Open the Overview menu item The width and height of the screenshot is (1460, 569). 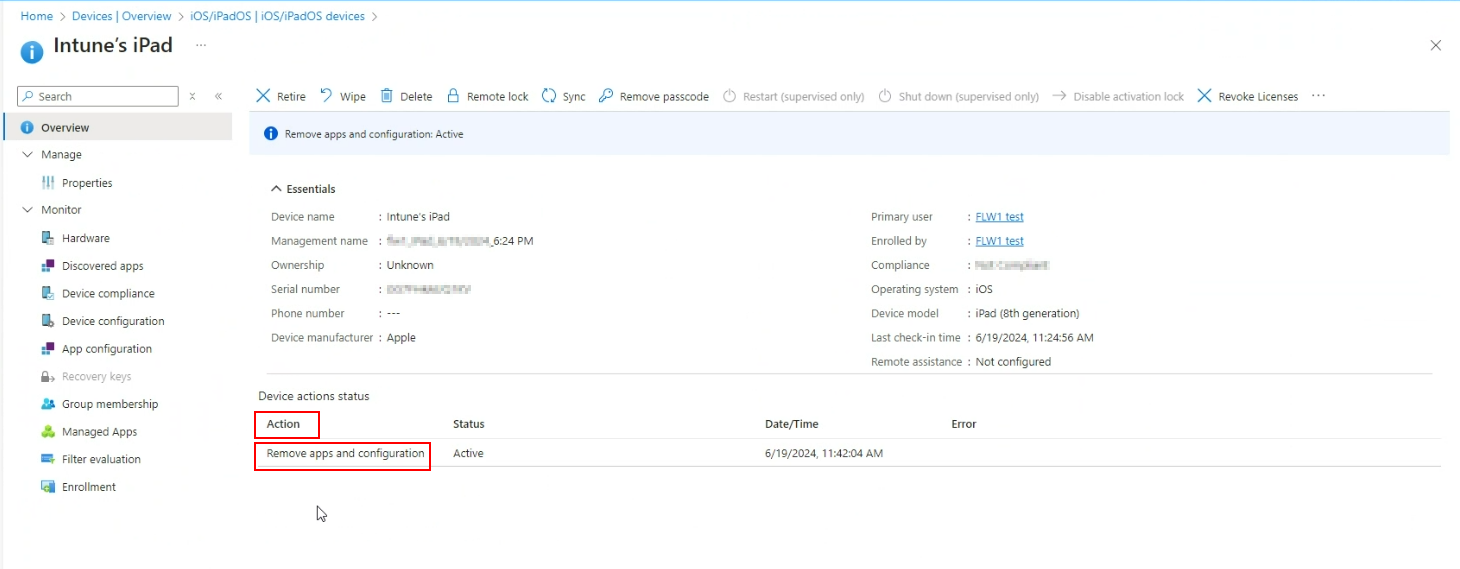(118, 127)
